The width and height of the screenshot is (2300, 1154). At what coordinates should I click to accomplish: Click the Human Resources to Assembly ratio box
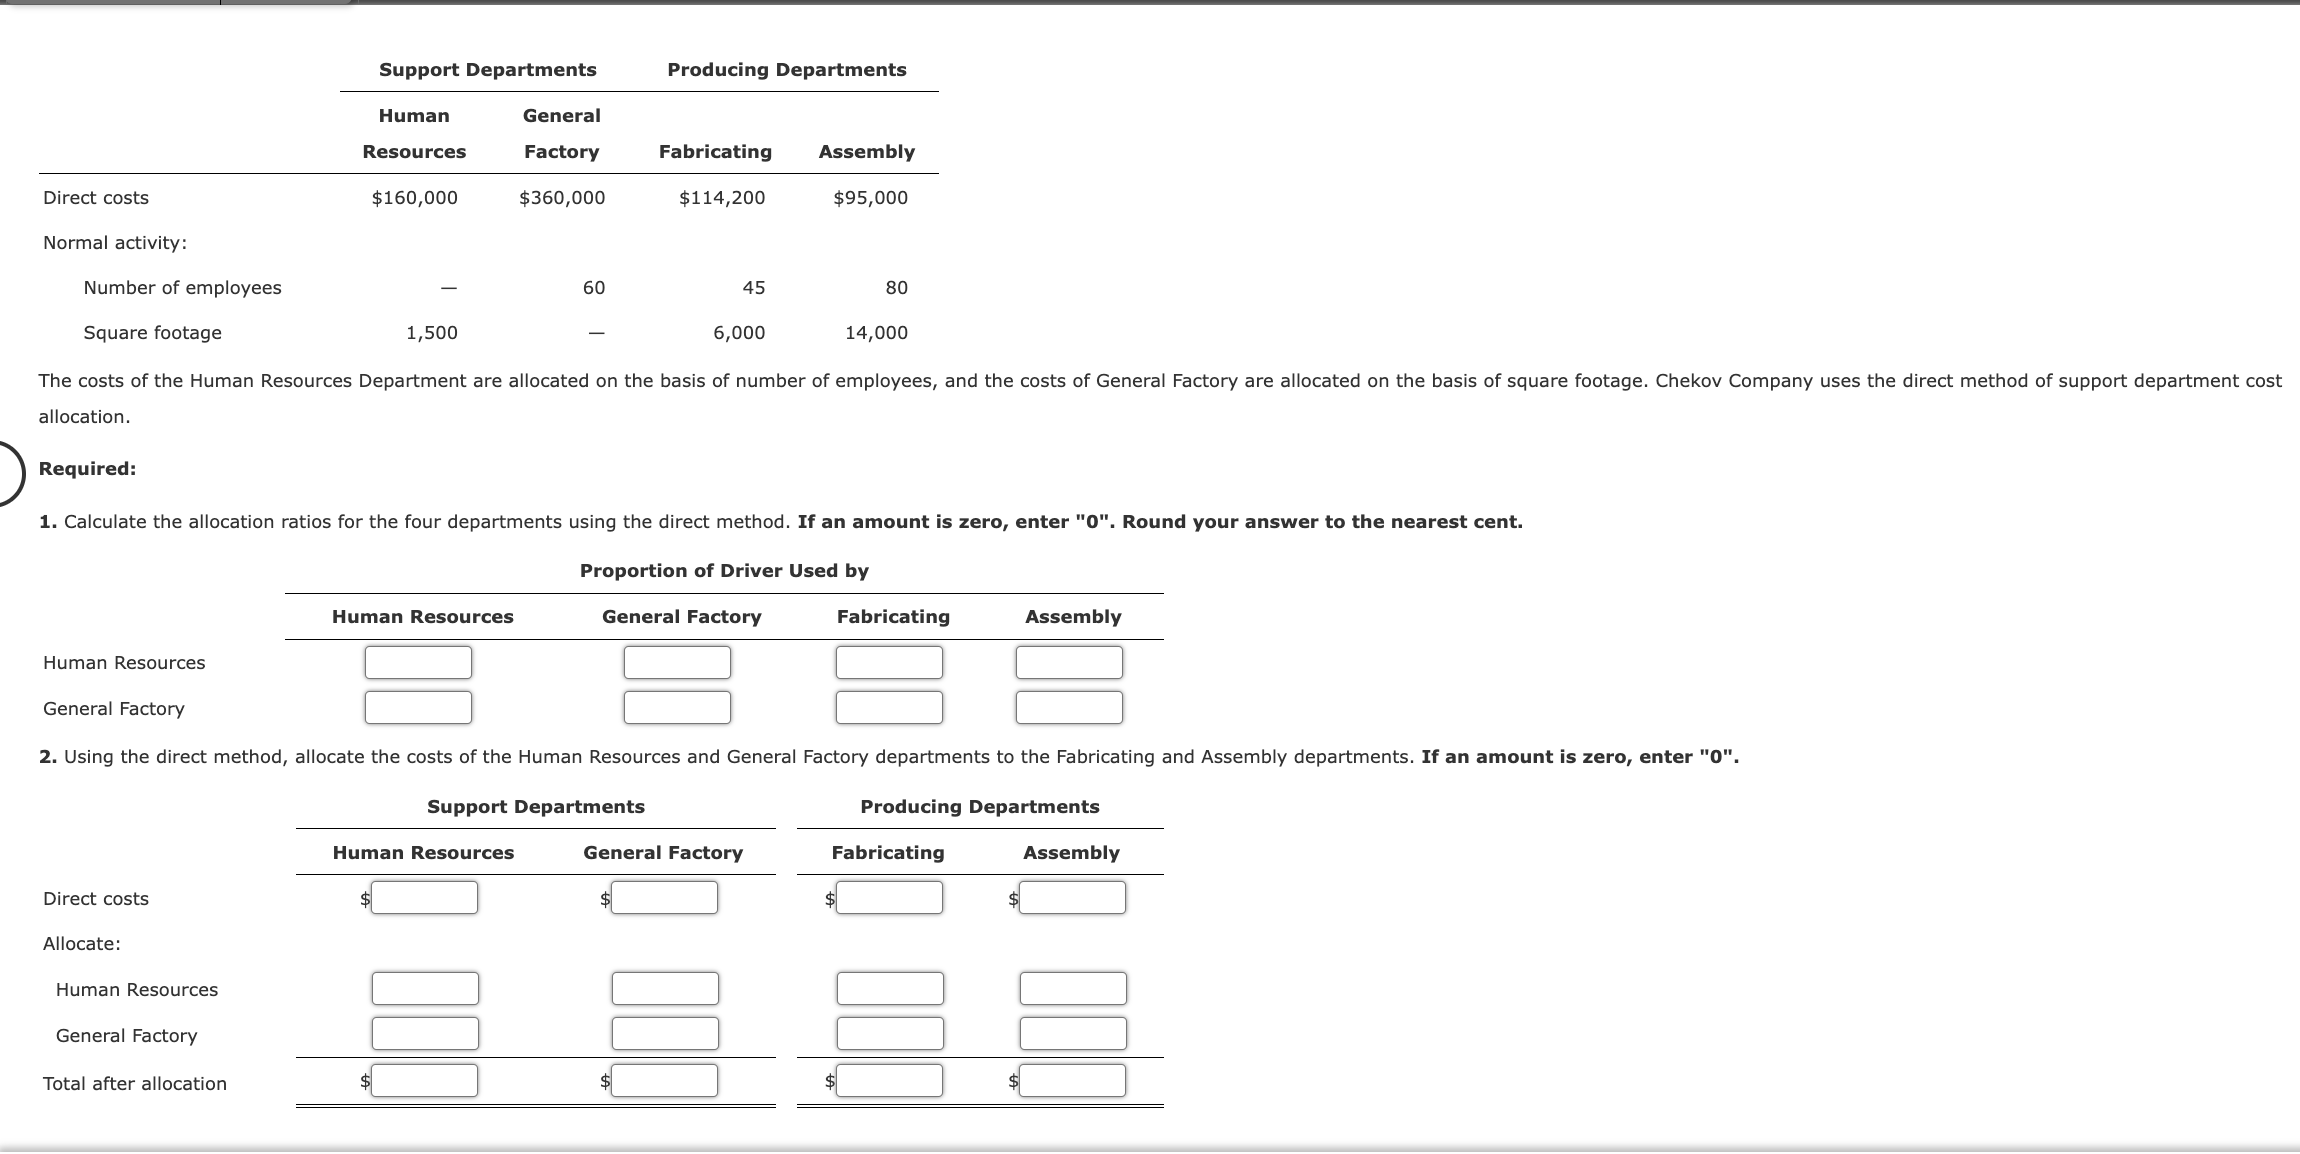(1068, 662)
